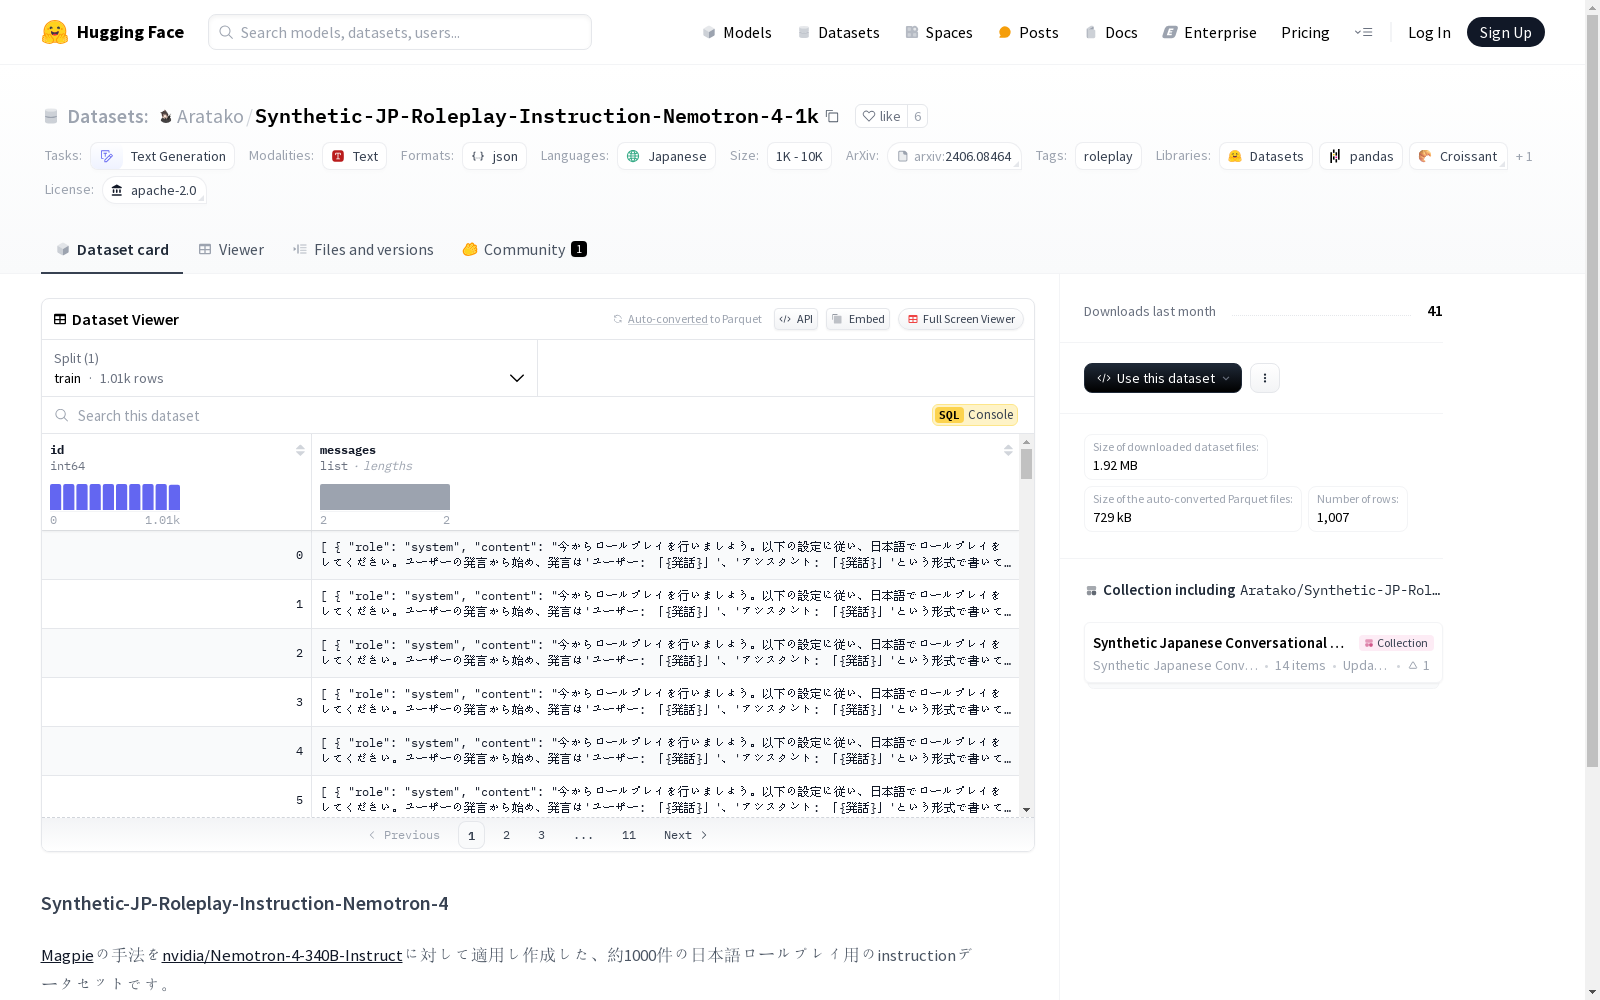Click the top search models input field
1600x1000 pixels.
400,32
